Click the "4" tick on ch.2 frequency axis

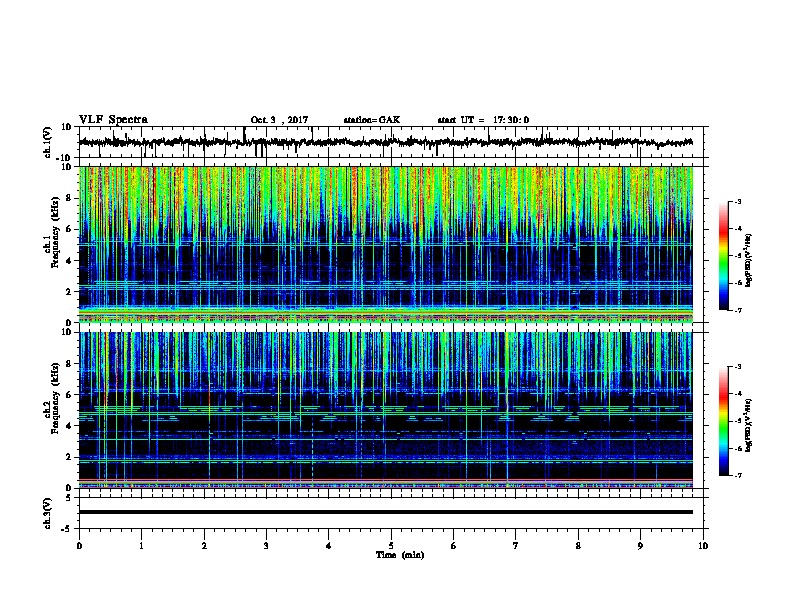pyautogui.click(x=69, y=426)
